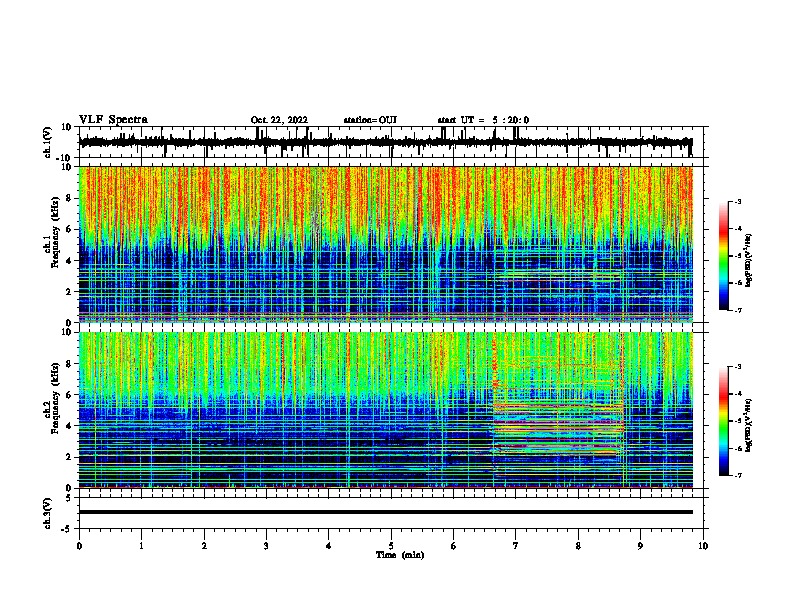
Task: Click the "-3" label on ch.1 color bar
Action: [x=737, y=201]
